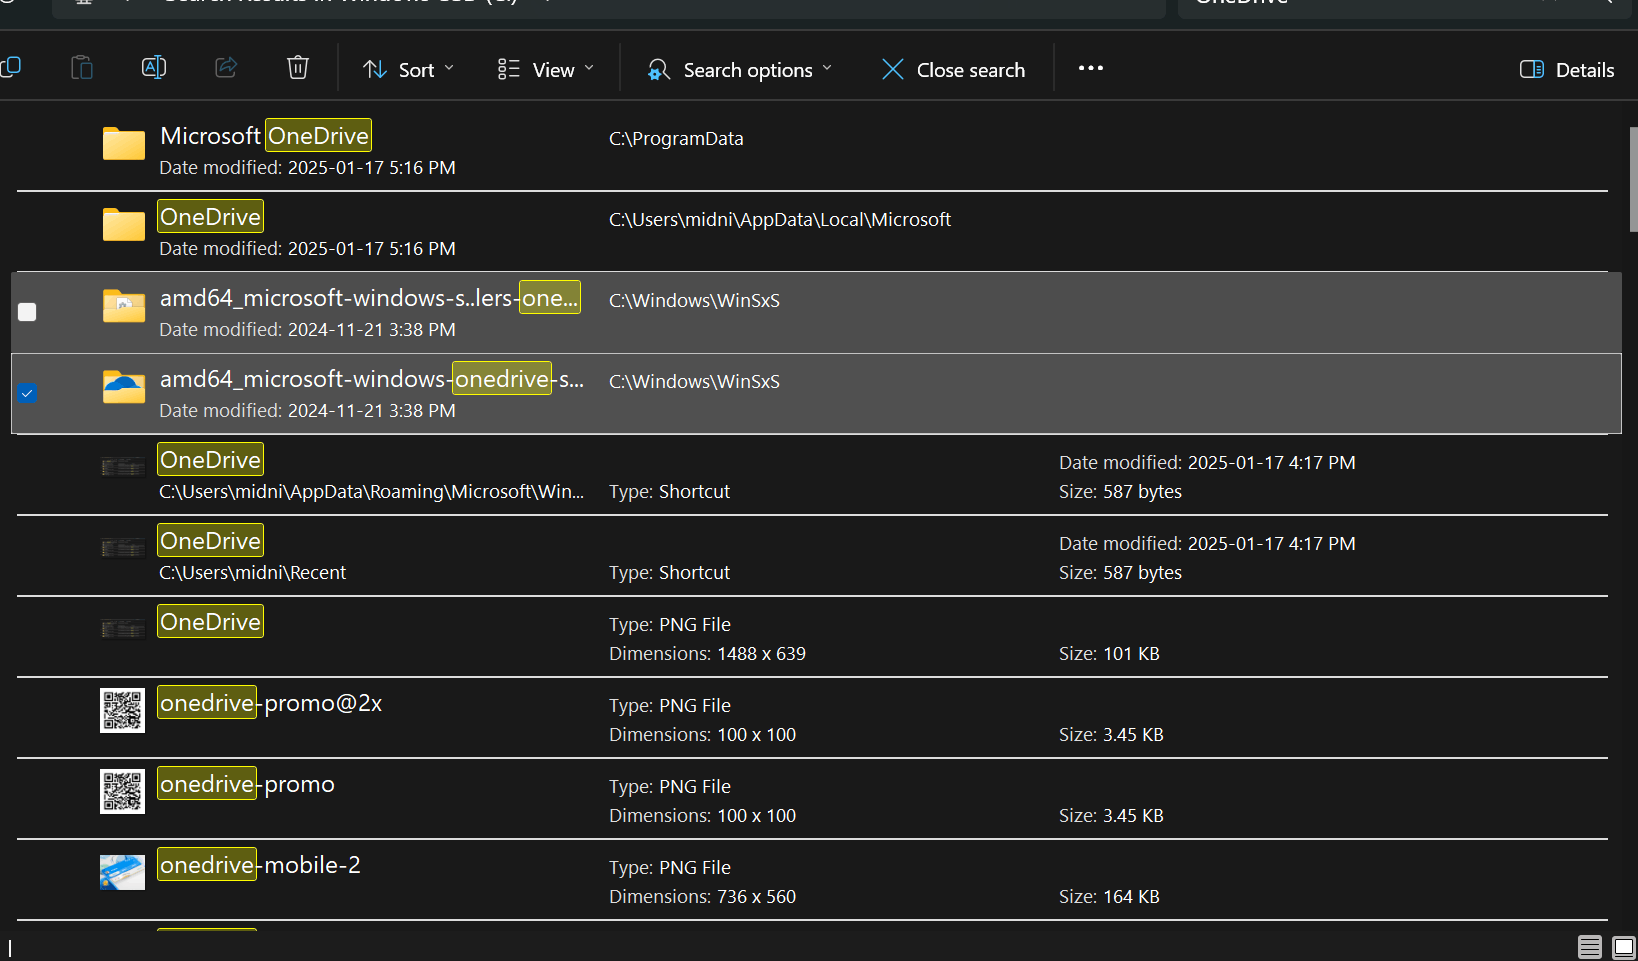Image resolution: width=1638 pixels, height=961 pixels.
Task: Click the QR code thumbnail of onedrive-promo@2x
Action: 123,710
